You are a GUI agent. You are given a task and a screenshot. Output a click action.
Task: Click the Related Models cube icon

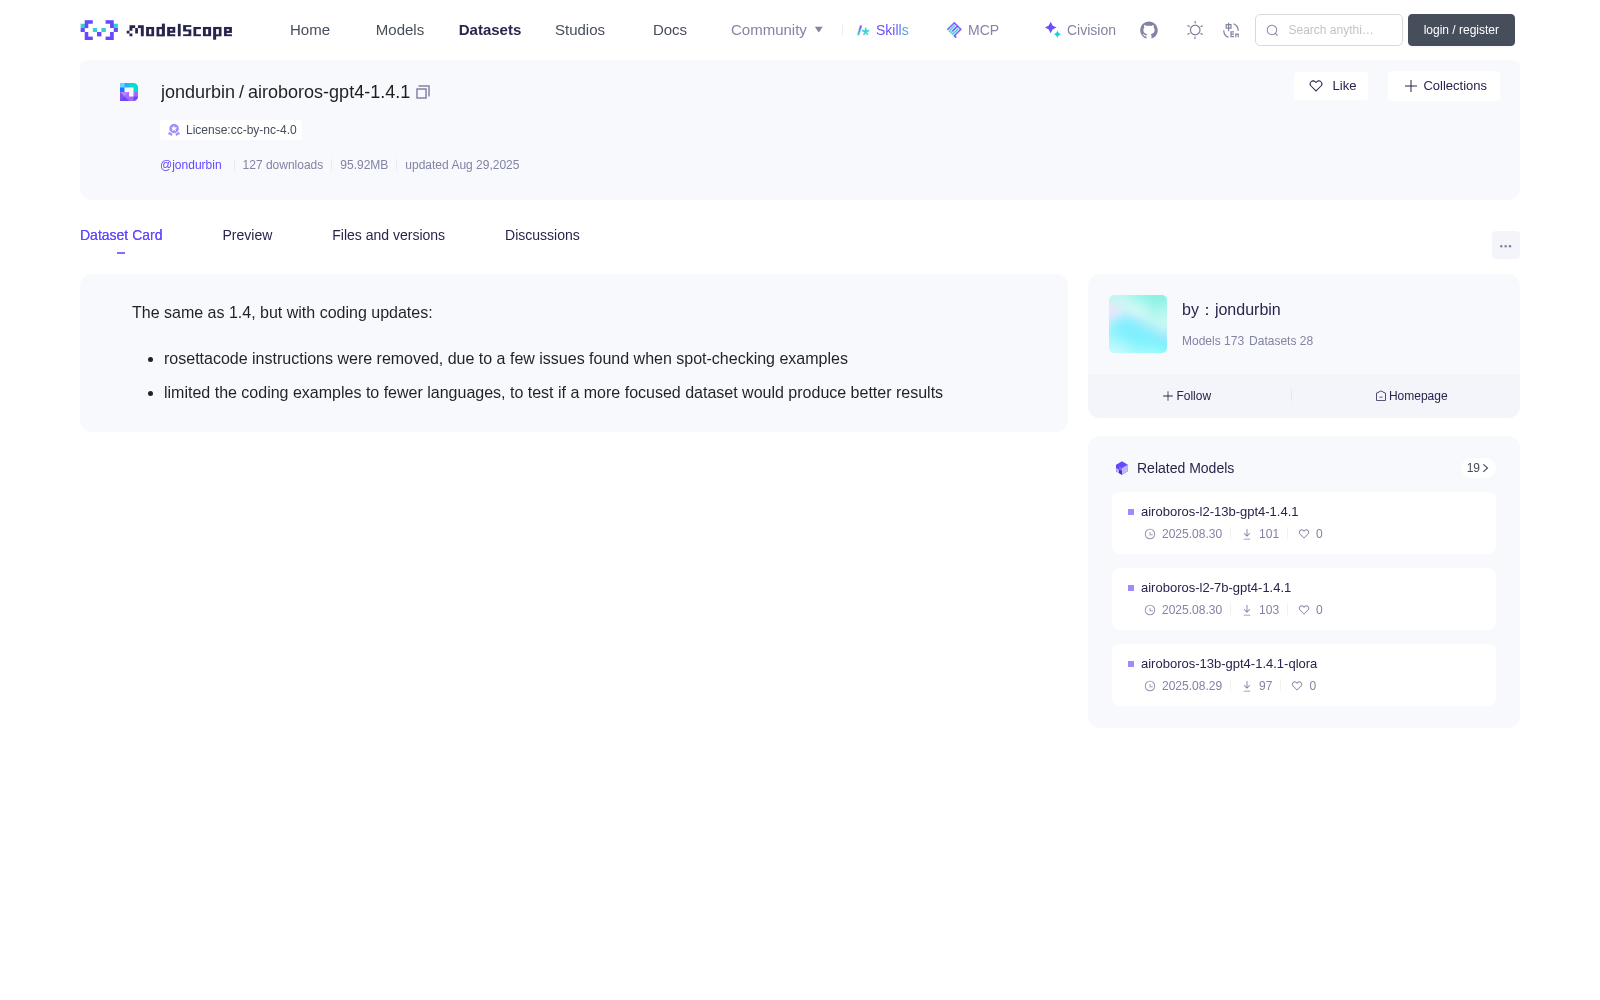click(x=1122, y=468)
